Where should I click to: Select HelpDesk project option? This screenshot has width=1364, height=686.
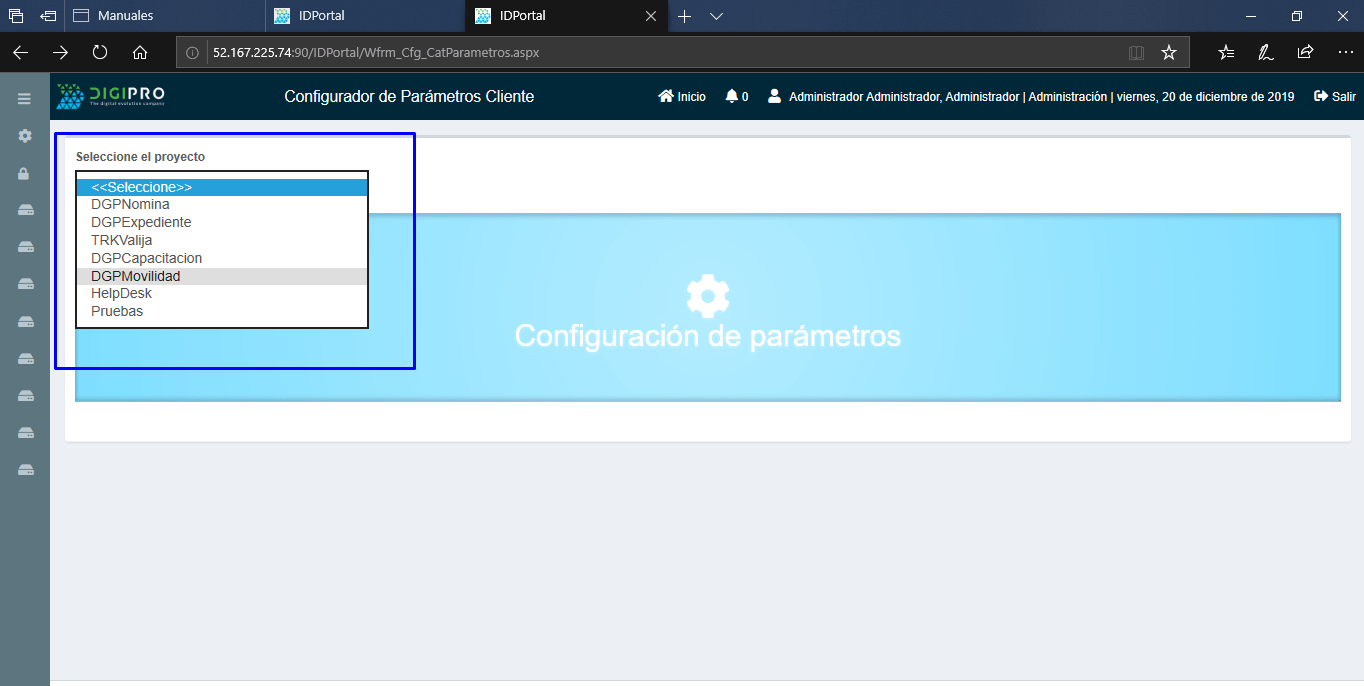(x=122, y=294)
